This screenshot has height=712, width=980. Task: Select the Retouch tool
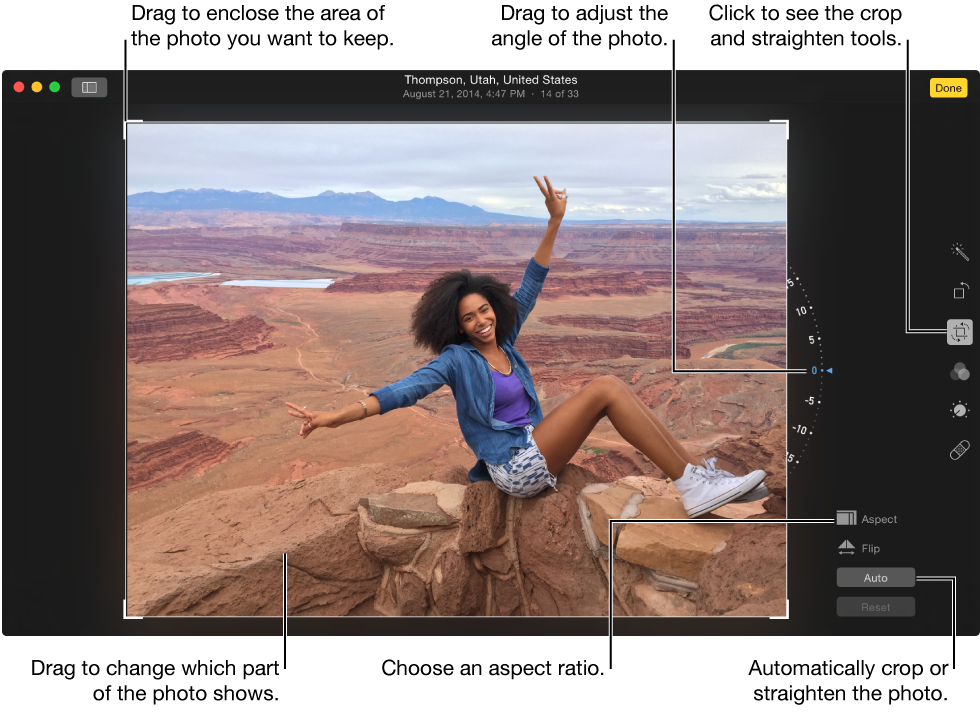959,448
